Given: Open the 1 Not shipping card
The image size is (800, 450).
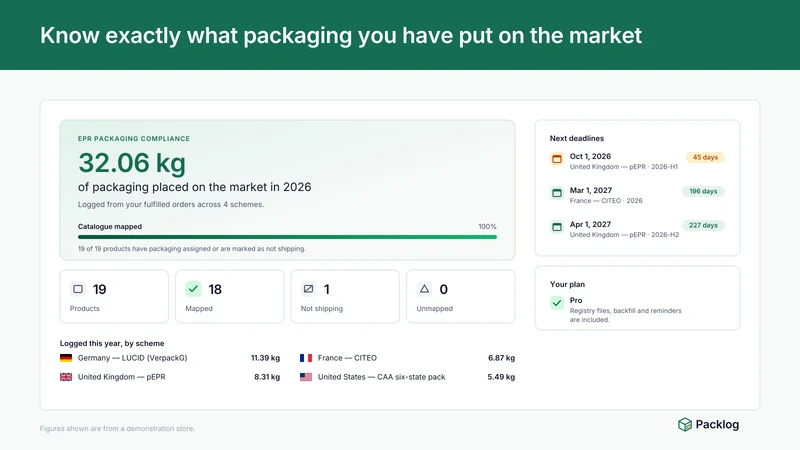Looking at the screenshot, I should 345,296.
